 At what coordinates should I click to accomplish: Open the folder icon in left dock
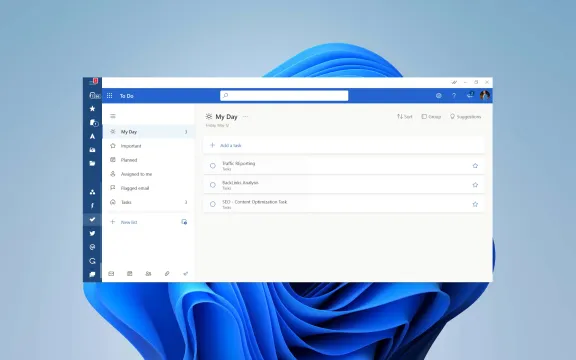(93, 163)
